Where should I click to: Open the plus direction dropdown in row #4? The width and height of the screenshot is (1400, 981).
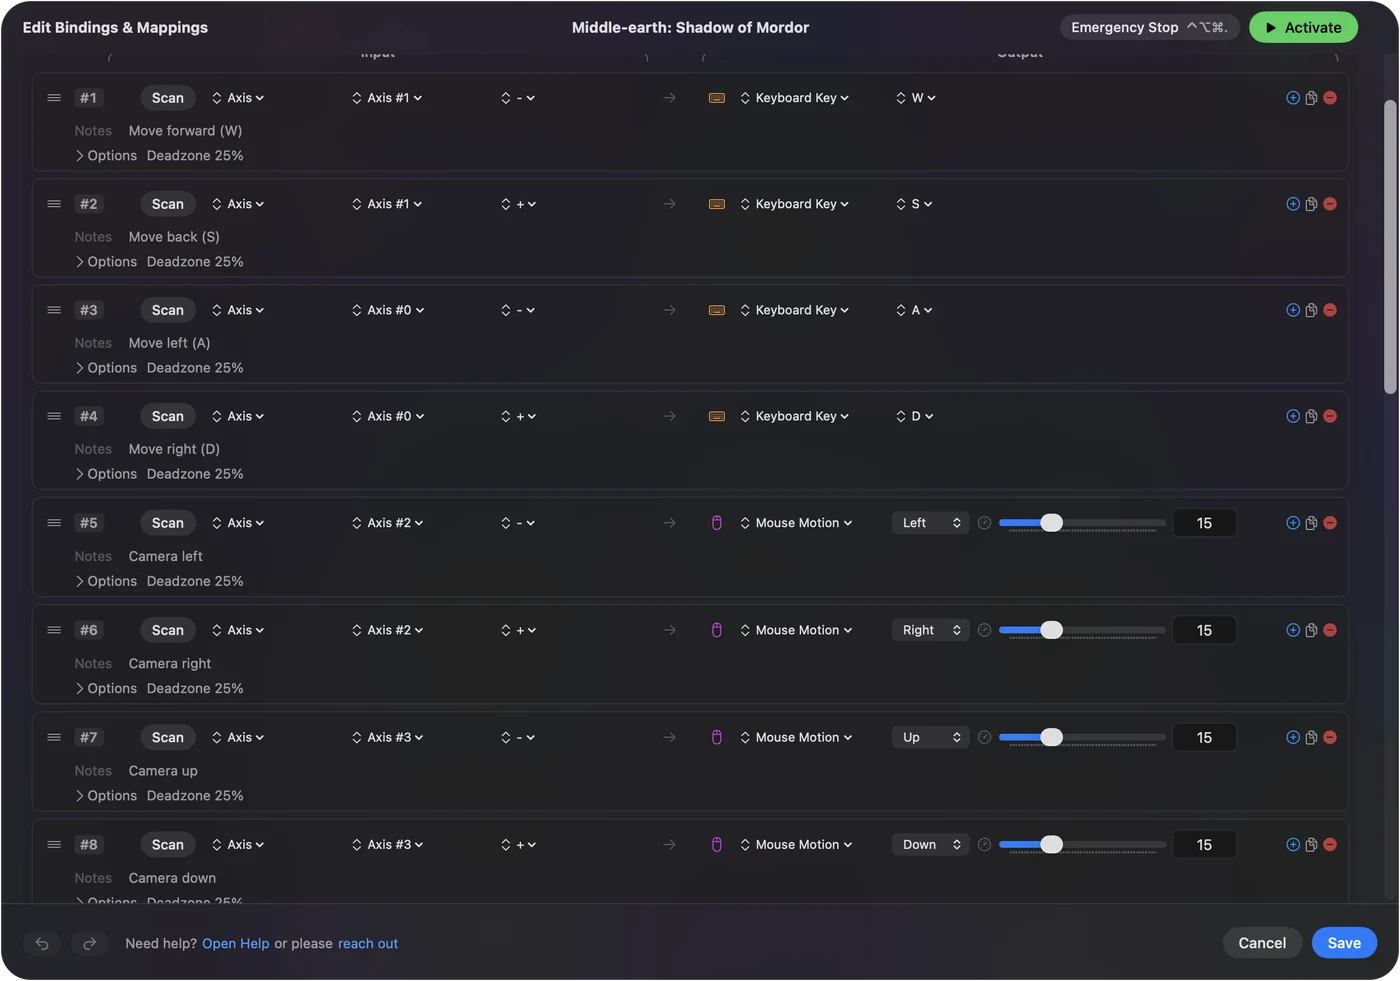[x=519, y=416]
